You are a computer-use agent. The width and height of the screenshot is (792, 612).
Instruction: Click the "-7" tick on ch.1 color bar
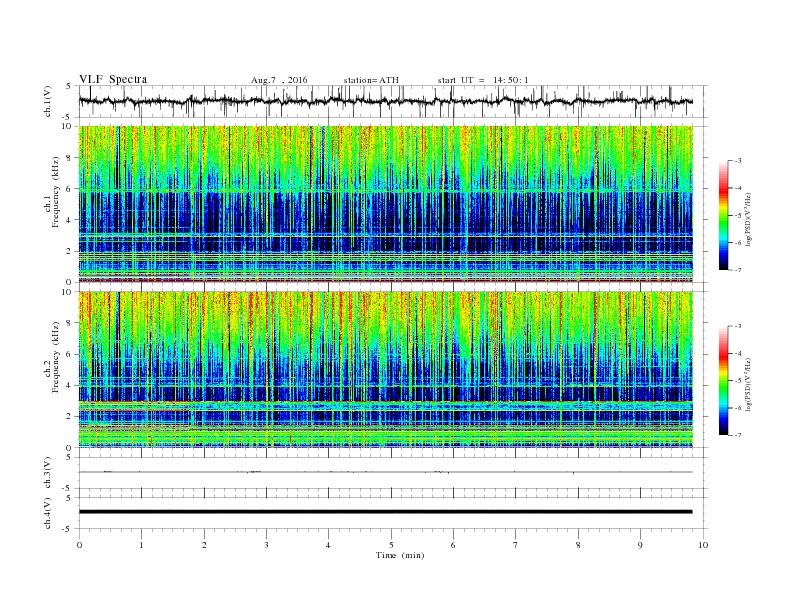point(737,270)
